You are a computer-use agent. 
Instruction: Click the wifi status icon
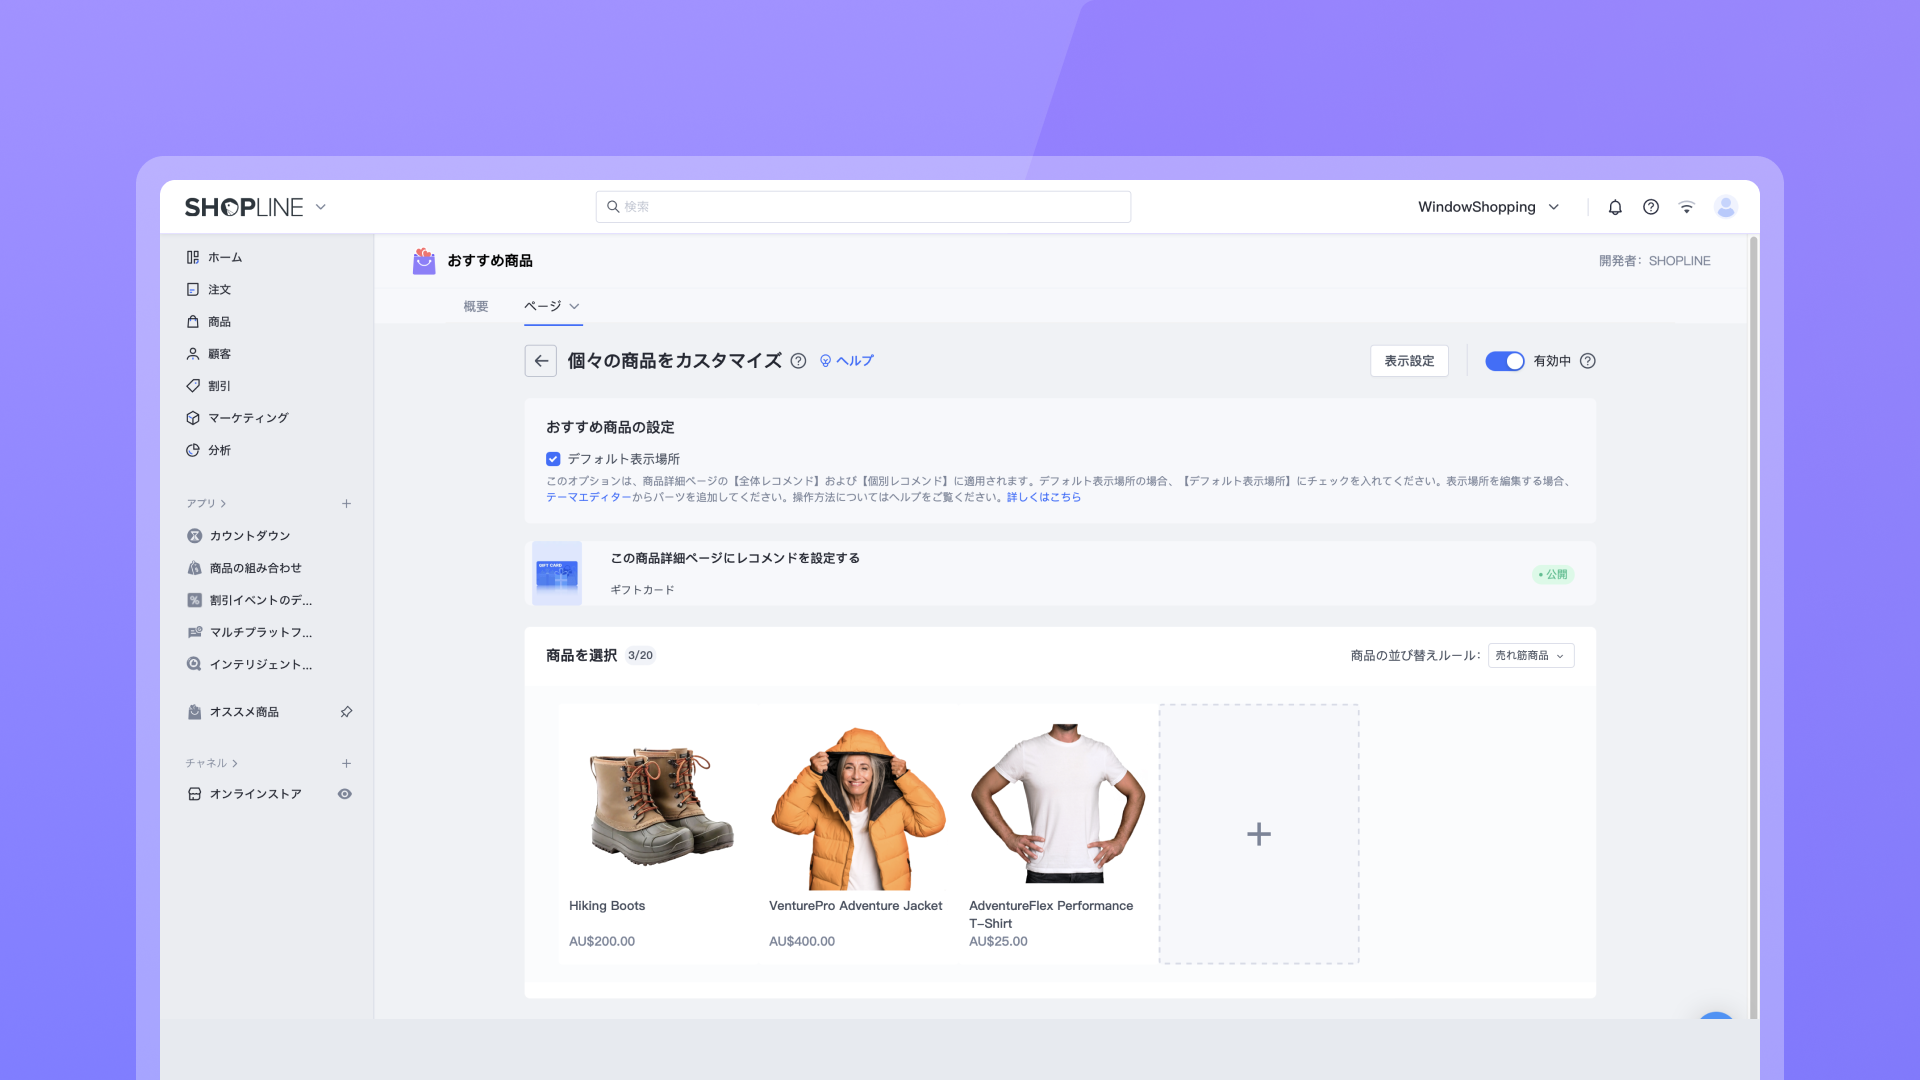tap(1687, 207)
